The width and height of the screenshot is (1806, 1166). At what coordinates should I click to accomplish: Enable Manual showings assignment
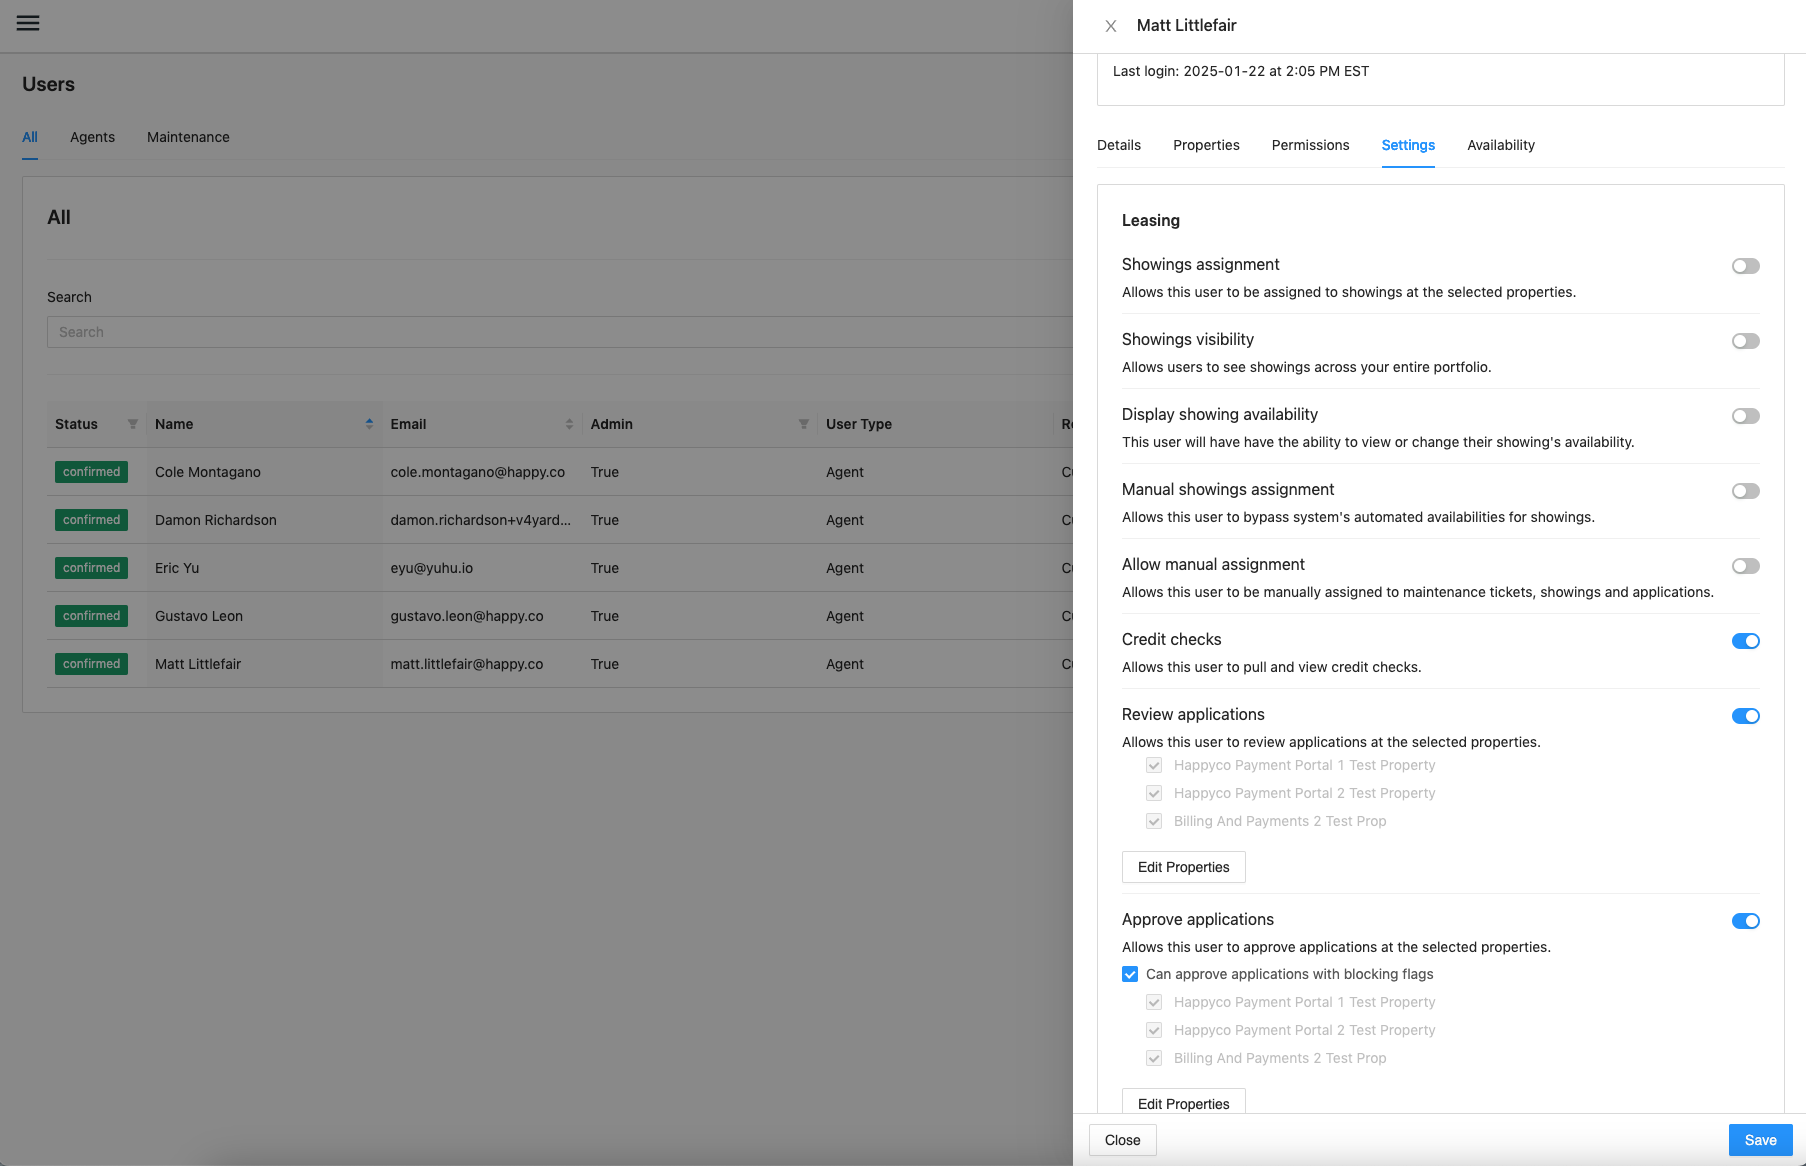(1746, 491)
